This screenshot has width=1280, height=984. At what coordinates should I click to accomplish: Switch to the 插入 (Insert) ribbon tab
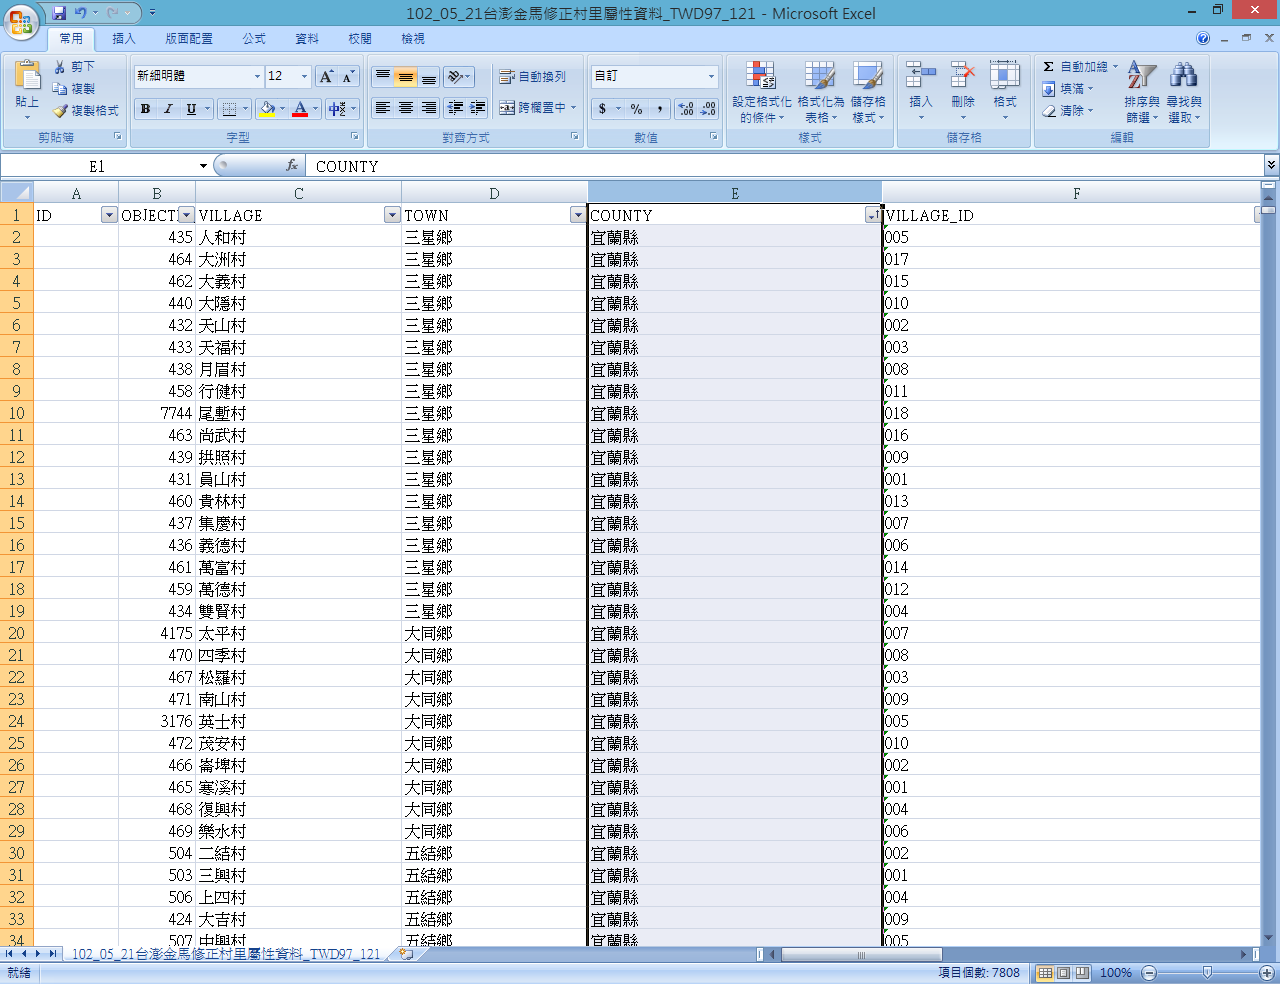[x=124, y=39]
